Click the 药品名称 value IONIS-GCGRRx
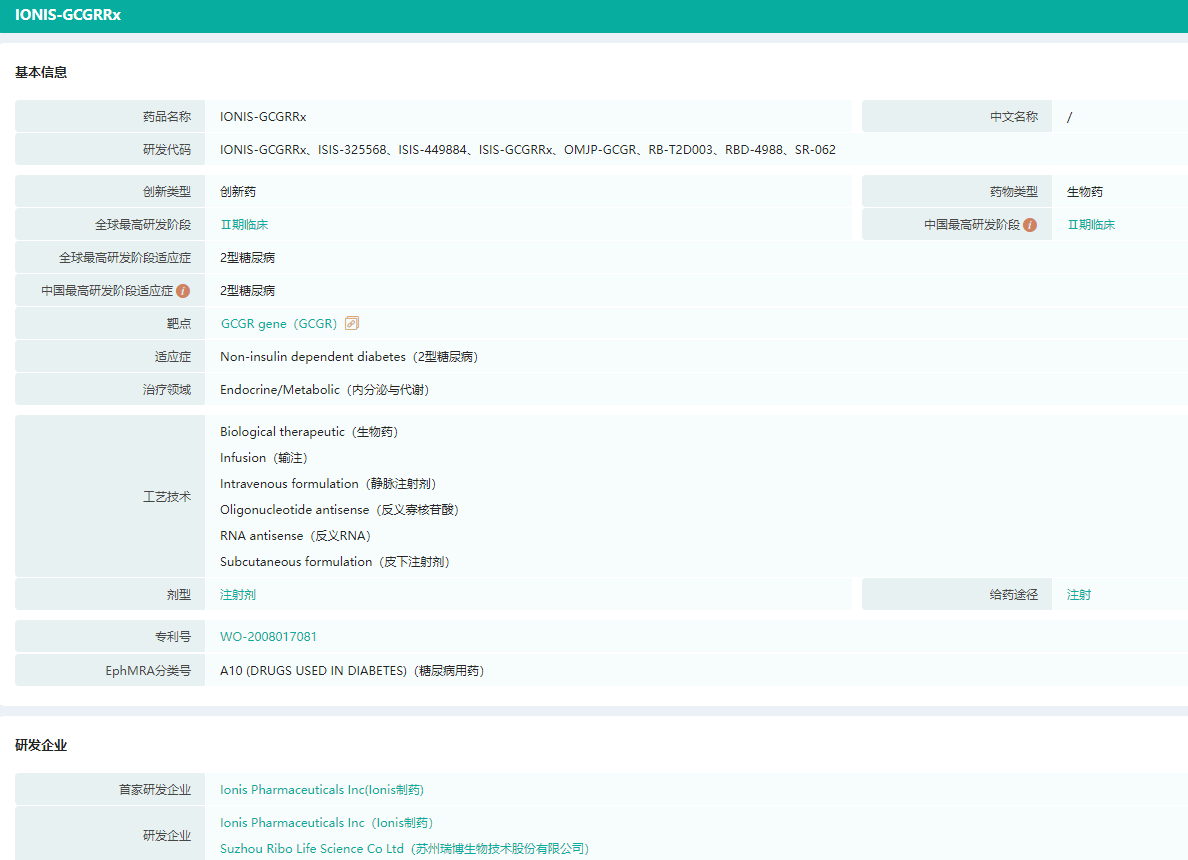Screen dimensions: 1188x860 pyautogui.click(x=263, y=117)
